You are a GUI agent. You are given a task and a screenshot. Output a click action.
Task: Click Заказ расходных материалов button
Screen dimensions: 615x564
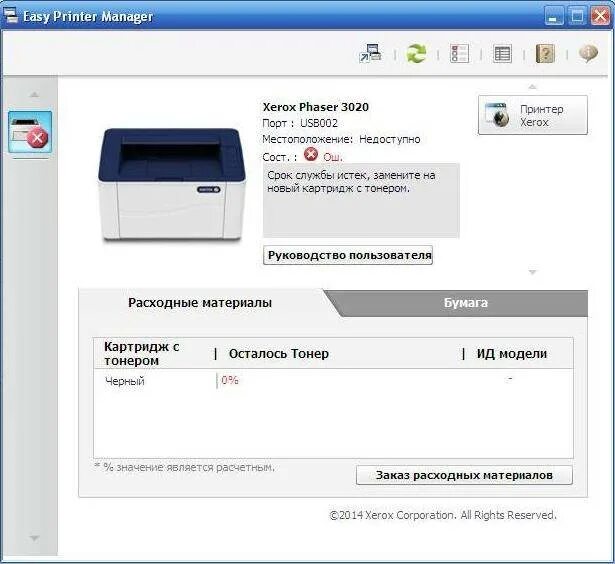pos(464,475)
